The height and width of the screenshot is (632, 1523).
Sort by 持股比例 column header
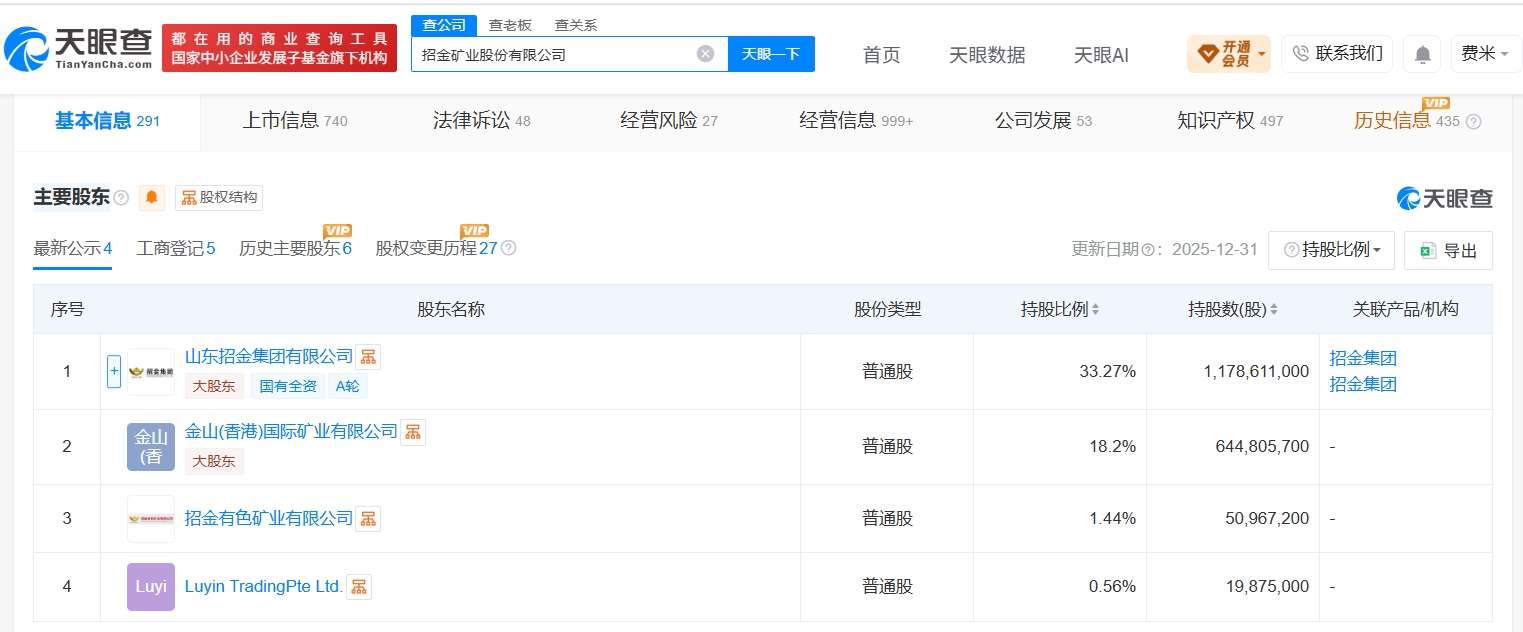click(x=1060, y=310)
